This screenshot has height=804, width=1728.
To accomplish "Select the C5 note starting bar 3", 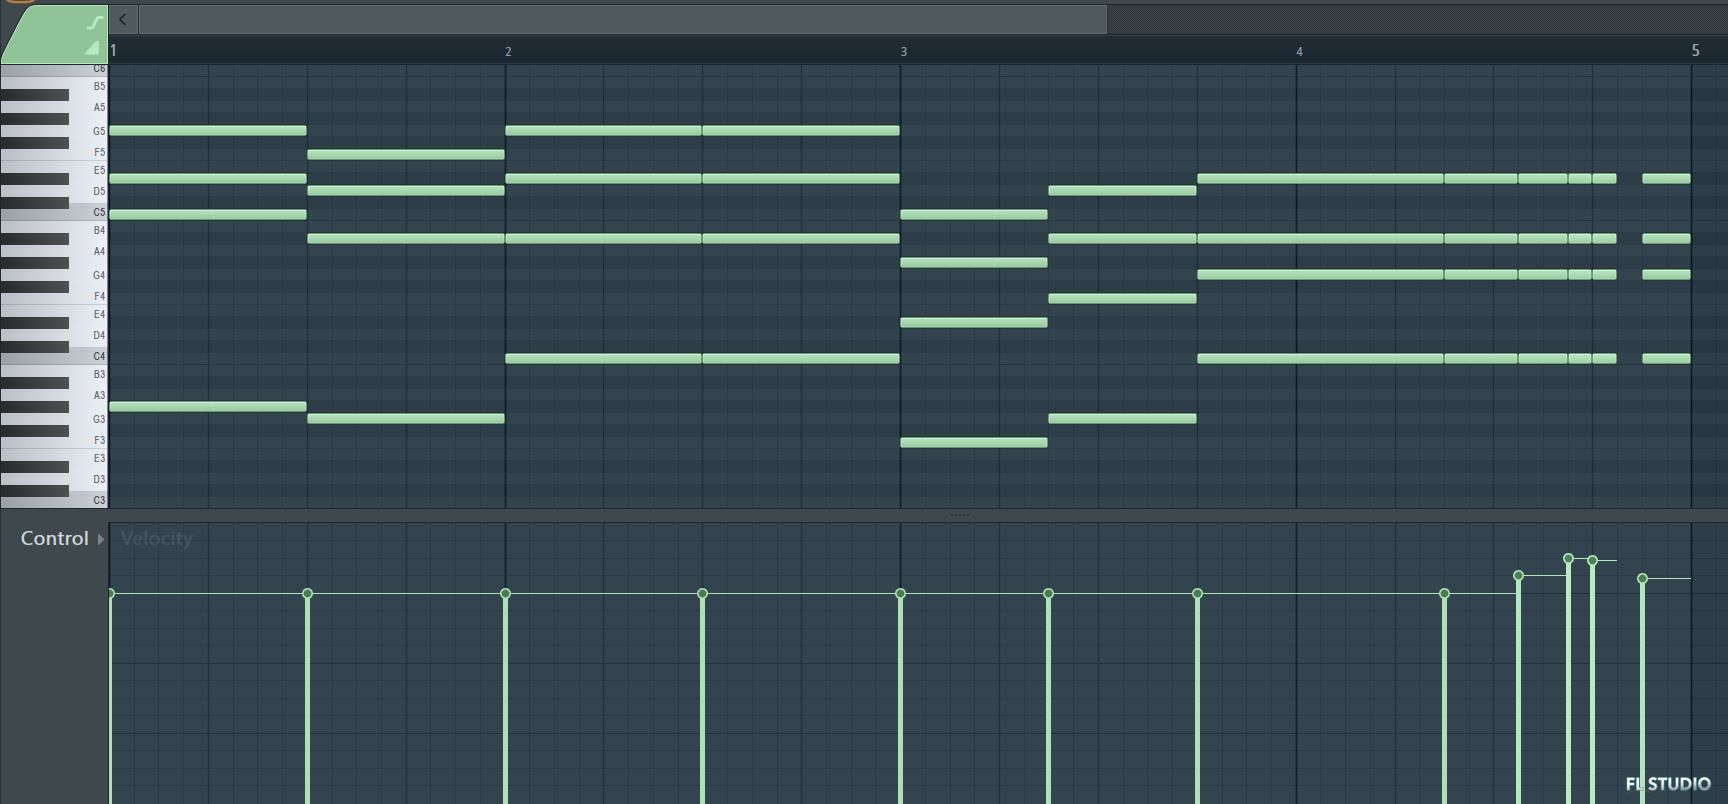I will coord(974,214).
